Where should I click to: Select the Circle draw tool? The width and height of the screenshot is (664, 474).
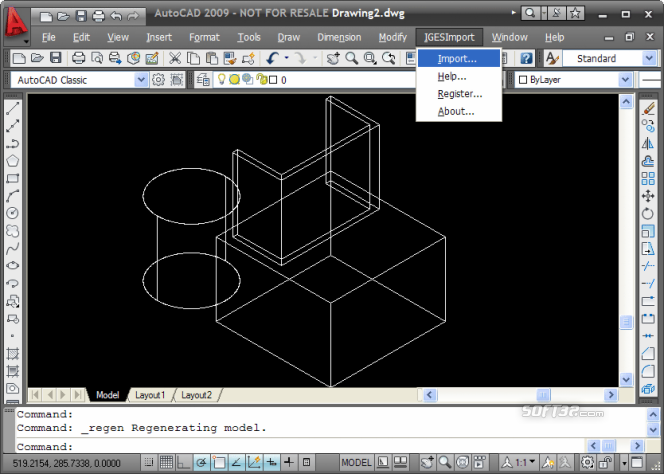[12, 213]
